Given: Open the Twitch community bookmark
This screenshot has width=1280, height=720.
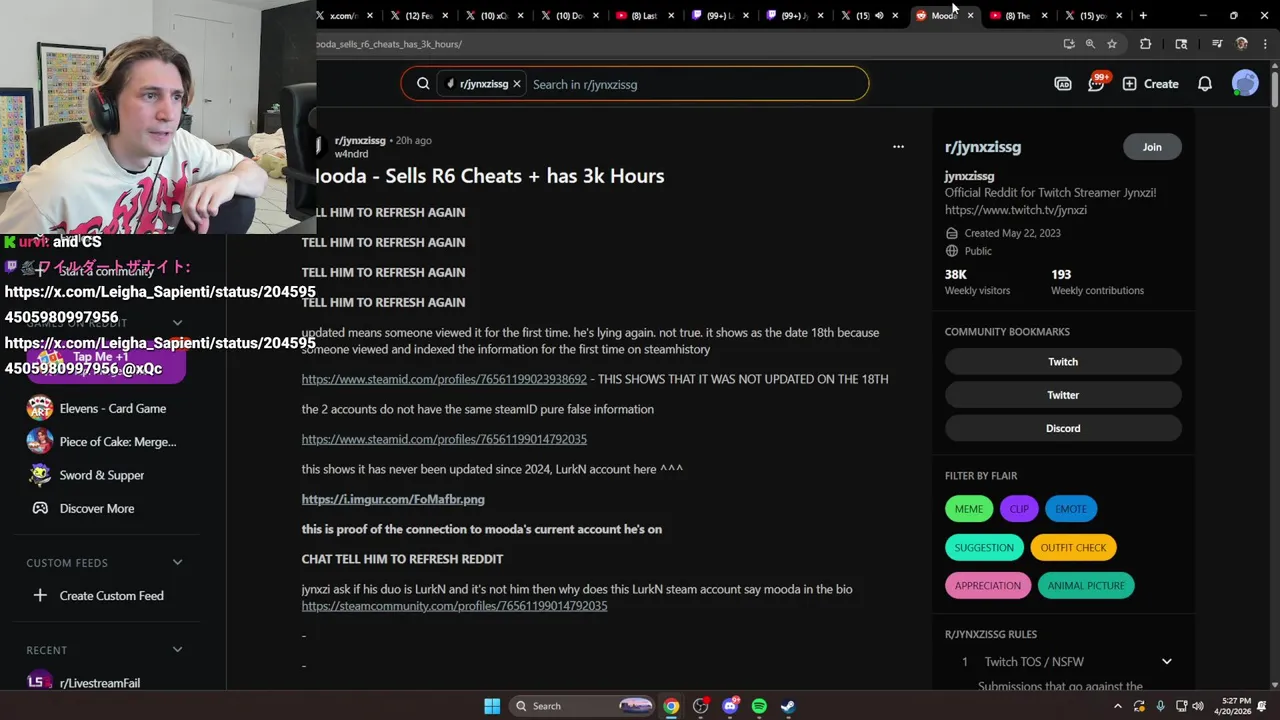Looking at the screenshot, I should click(1063, 362).
